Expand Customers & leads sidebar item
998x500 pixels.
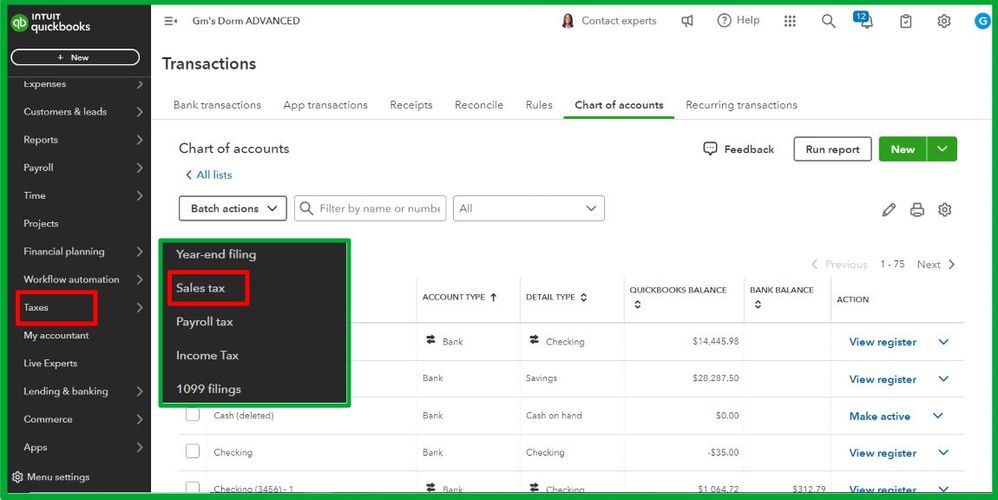[139, 112]
